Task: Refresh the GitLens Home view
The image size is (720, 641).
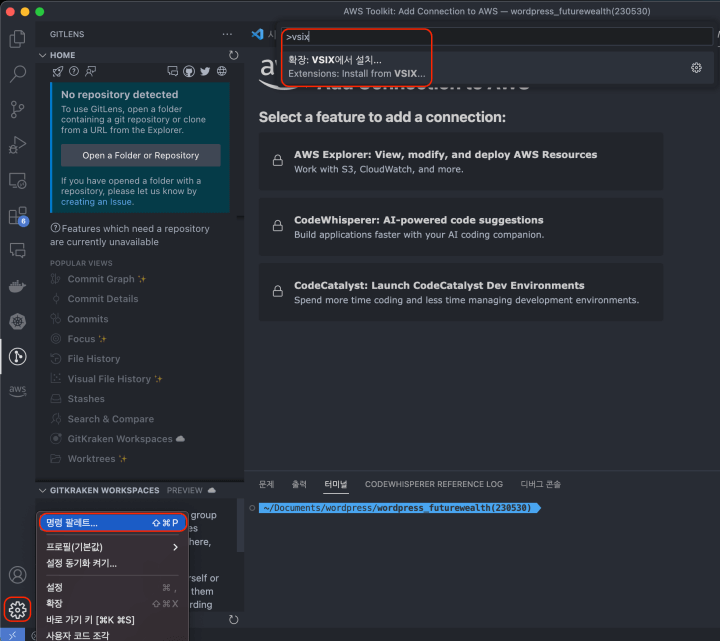Action: (234, 55)
